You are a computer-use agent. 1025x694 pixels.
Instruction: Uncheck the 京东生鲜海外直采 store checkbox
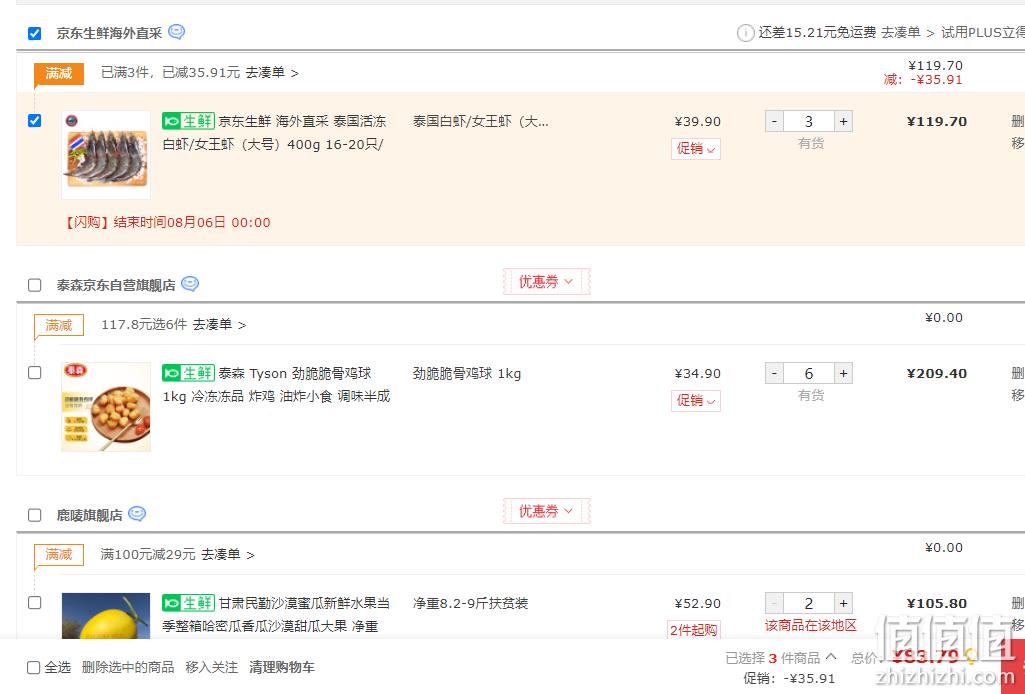pyautogui.click(x=35, y=33)
